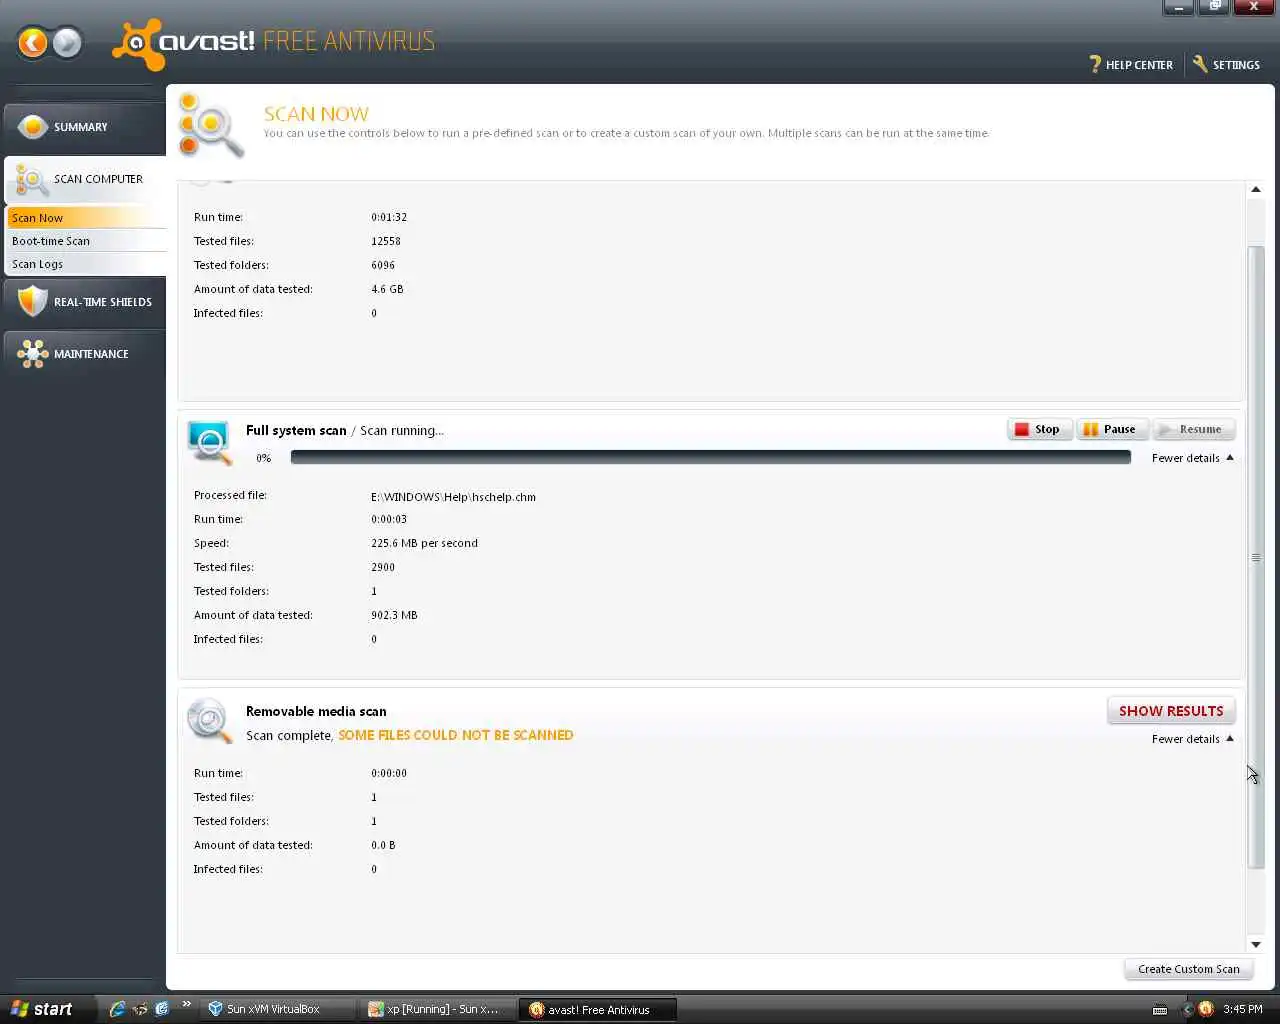Expand hidden system tray icons arrow
Image resolution: width=1280 pixels, height=1024 pixels.
click(1188, 1009)
